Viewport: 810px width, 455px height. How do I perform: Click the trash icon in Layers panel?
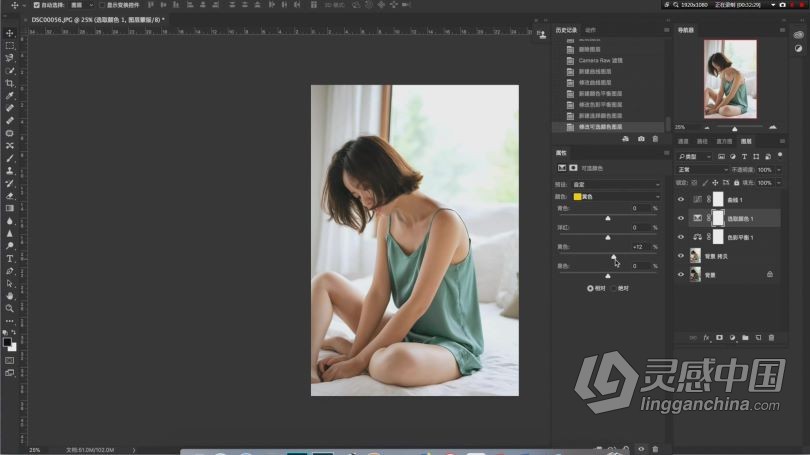click(771, 338)
